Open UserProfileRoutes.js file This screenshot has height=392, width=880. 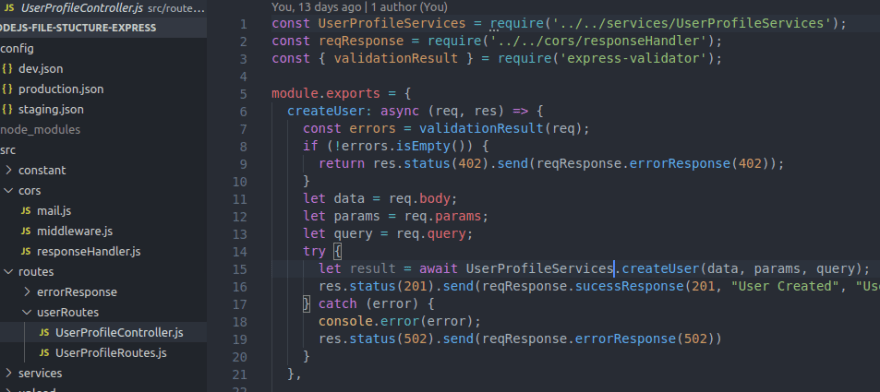(x=111, y=353)
